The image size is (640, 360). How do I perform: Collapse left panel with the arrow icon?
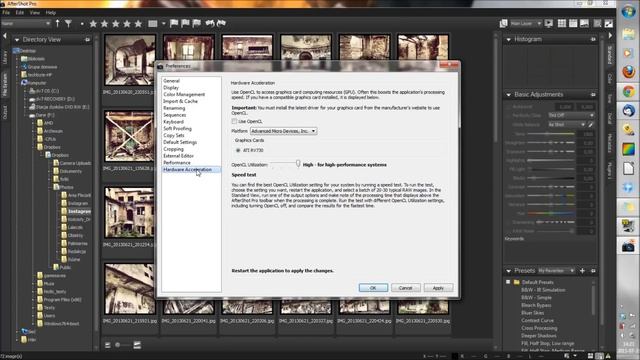click(4, 36)
